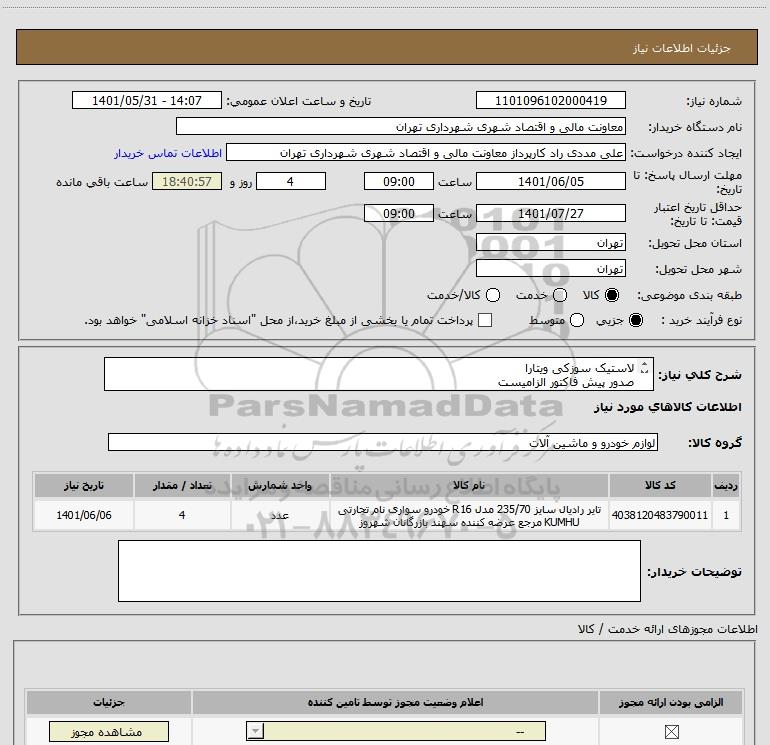Screen dimensions: 770x745
Task: Click the مشاهده مجوز button
Action: point(109,732)
